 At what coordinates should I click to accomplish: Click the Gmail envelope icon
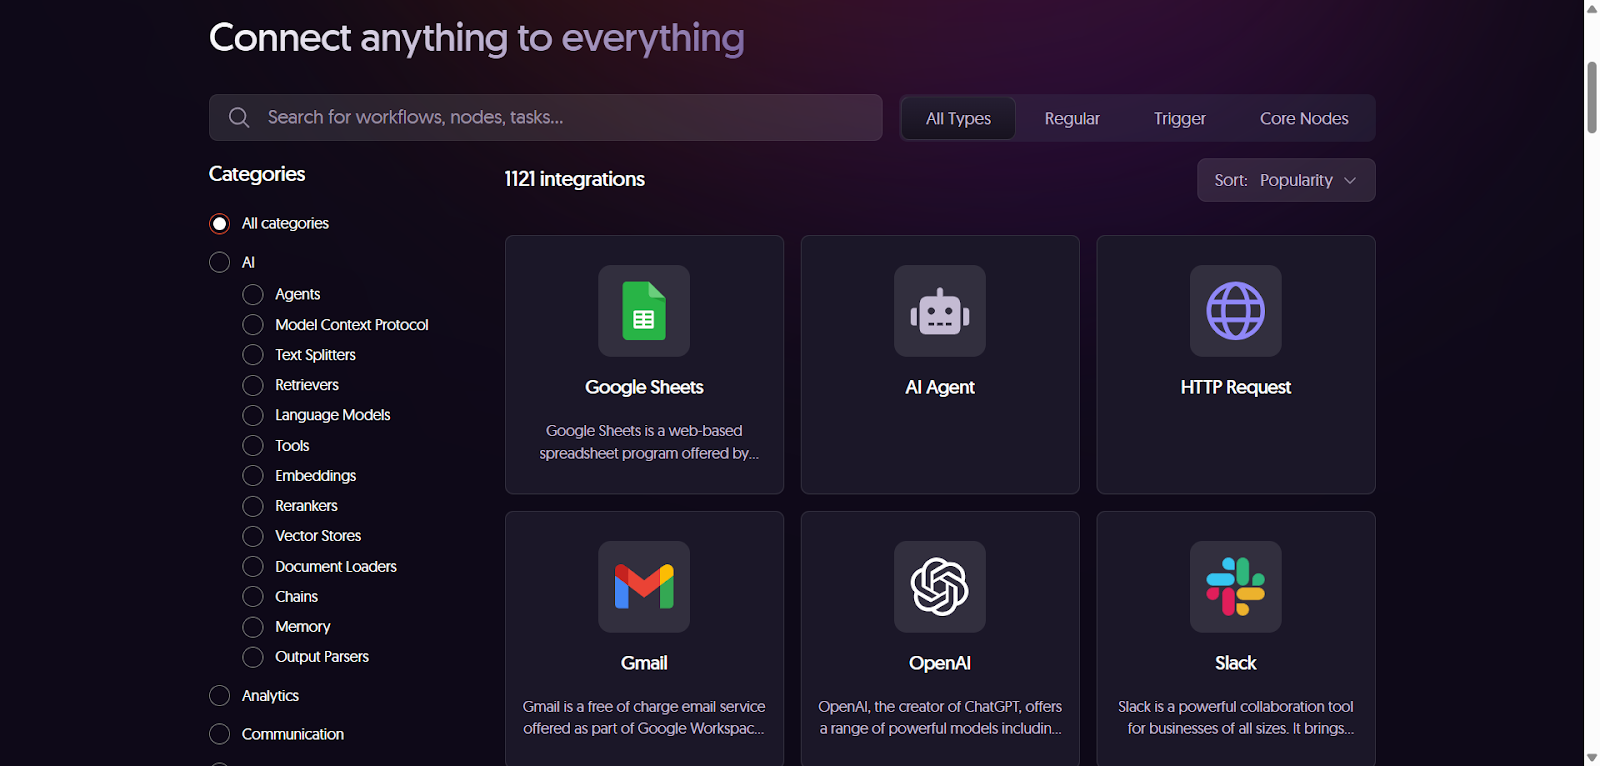tap(644, 587)
